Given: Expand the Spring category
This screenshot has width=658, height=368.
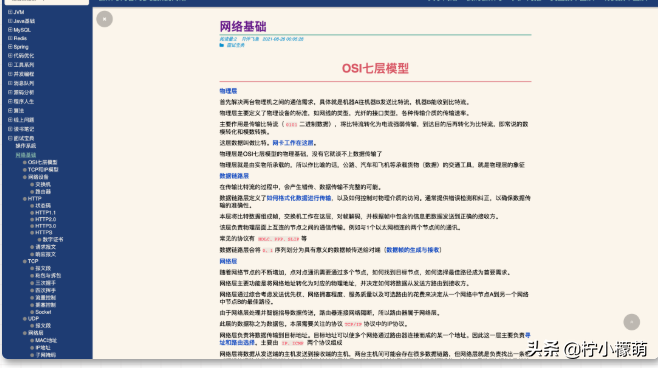Looking at the screenshot, I should [x=10, y=47].
